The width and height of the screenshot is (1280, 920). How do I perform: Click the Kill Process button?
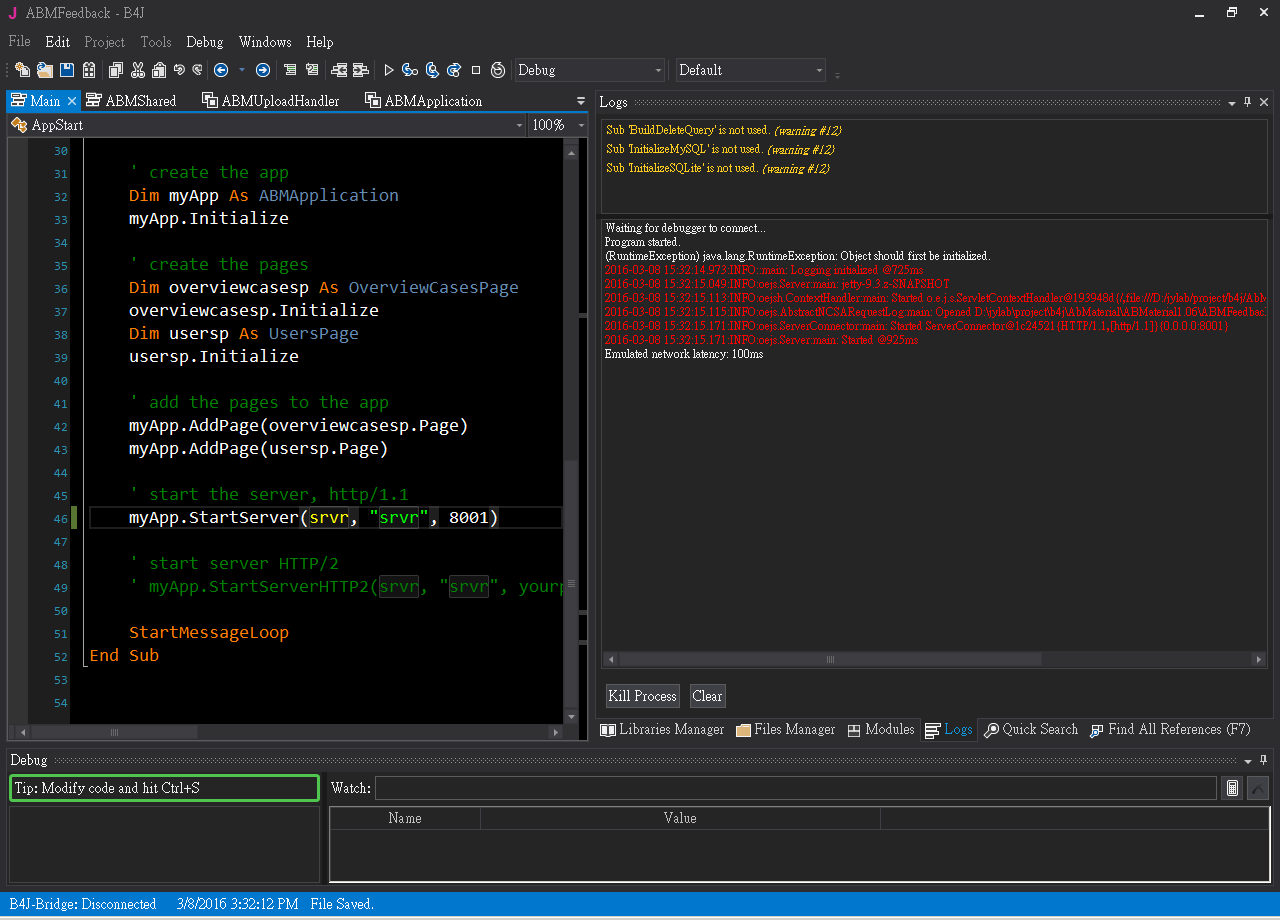coord(642,696)
